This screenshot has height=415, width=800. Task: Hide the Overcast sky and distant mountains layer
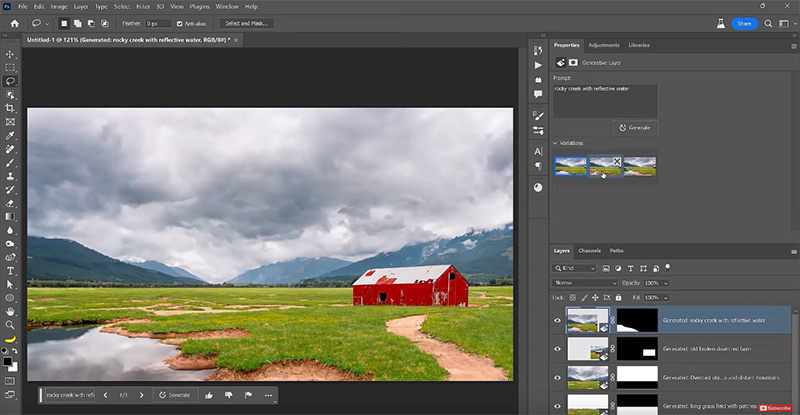point(557,378)
